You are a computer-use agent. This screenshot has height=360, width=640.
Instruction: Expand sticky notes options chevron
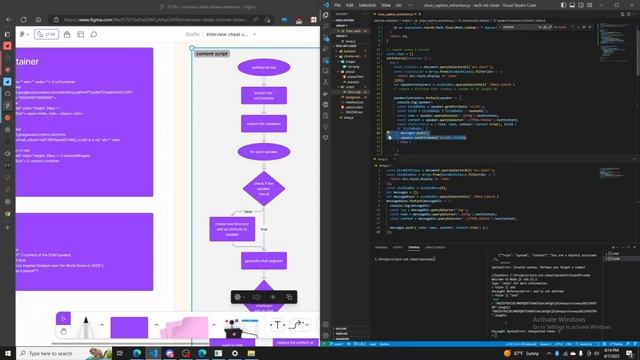pos(214,325)
